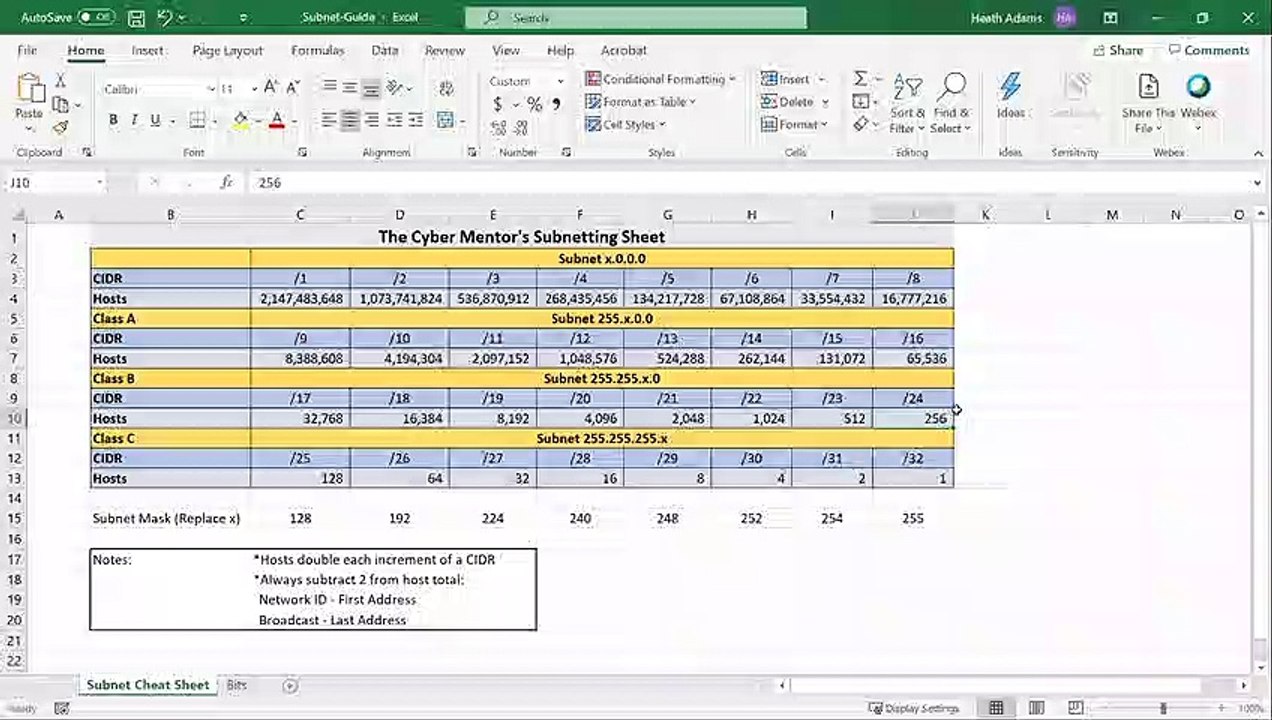Switch to the Review ribbon tab

tap(444, 50)
